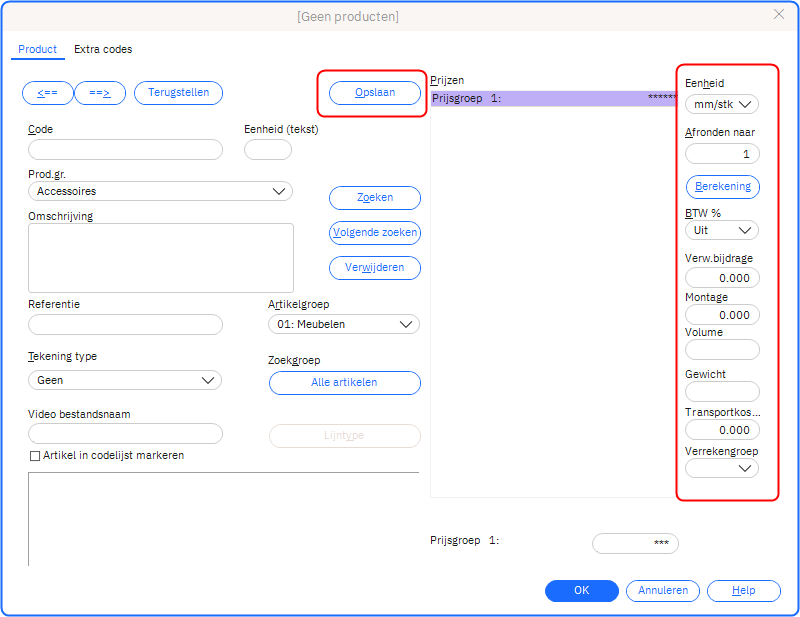Click the next record arrow button
The image size is (800, 617).
pyautogui.click(x=100, y=93)
